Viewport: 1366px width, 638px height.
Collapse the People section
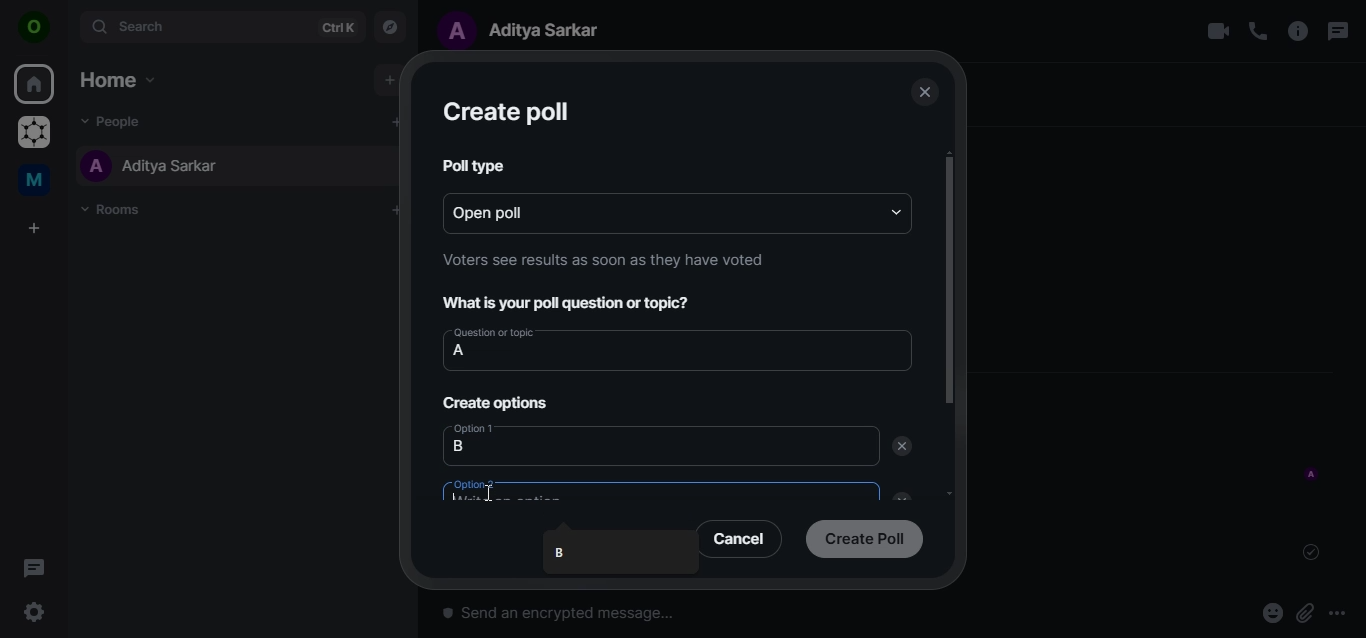[86, 122]
